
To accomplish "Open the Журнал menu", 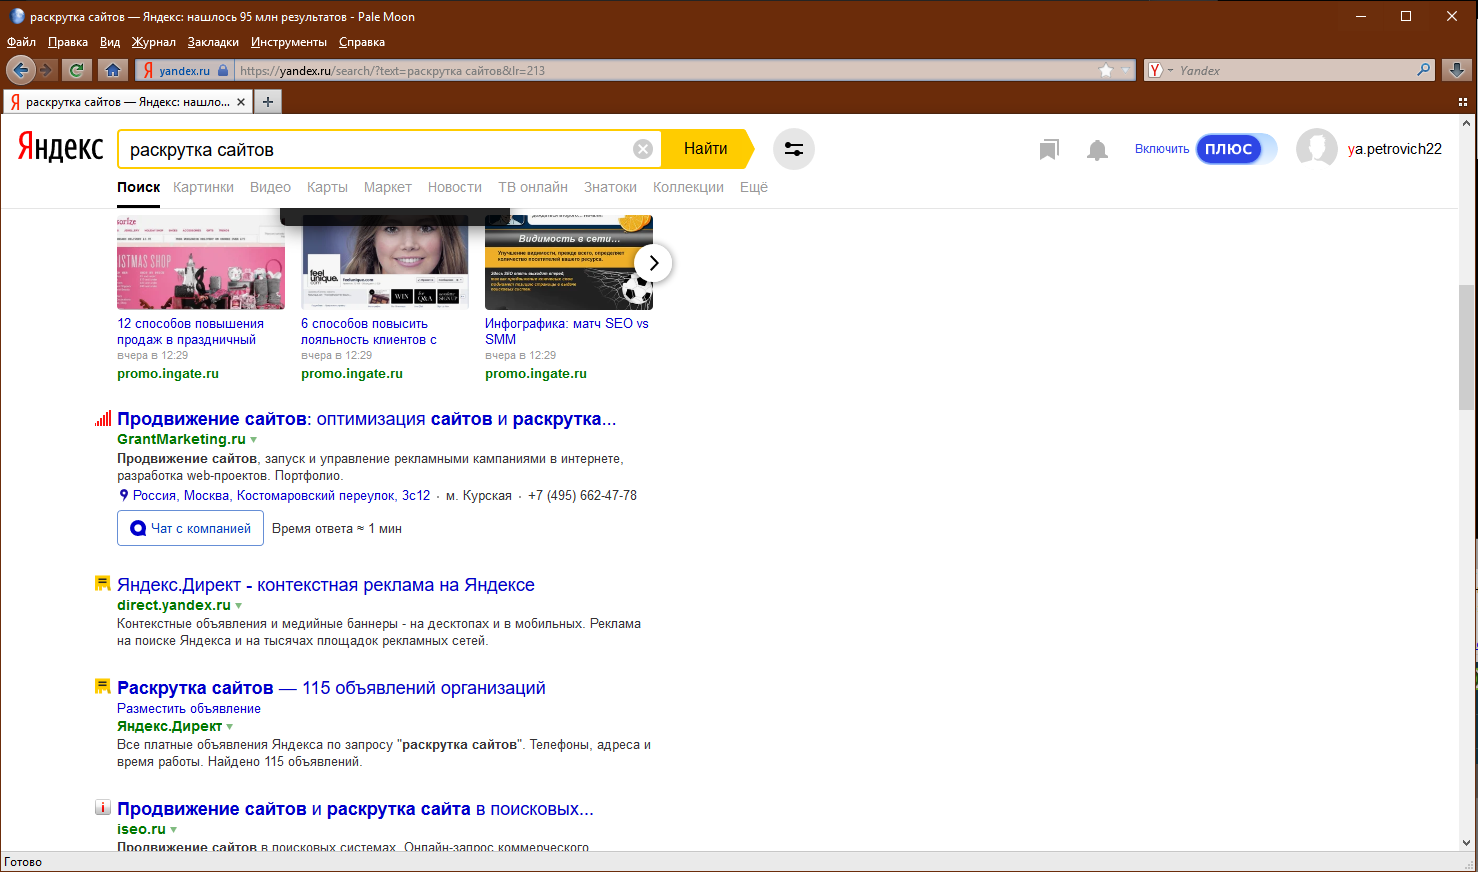I will point(154,42).
